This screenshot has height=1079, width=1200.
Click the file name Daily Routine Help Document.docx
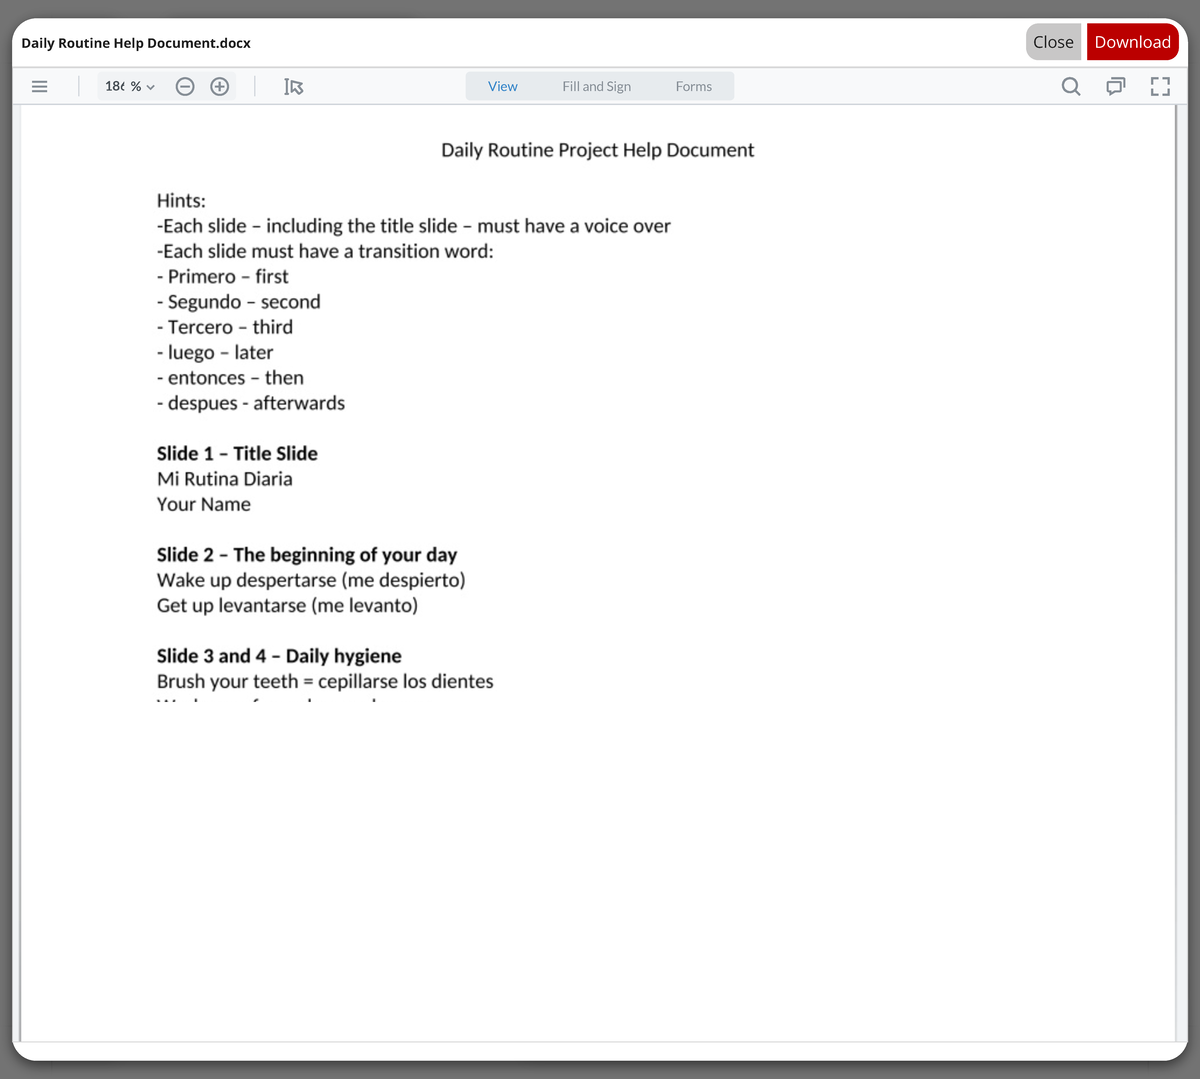(136, 43)
